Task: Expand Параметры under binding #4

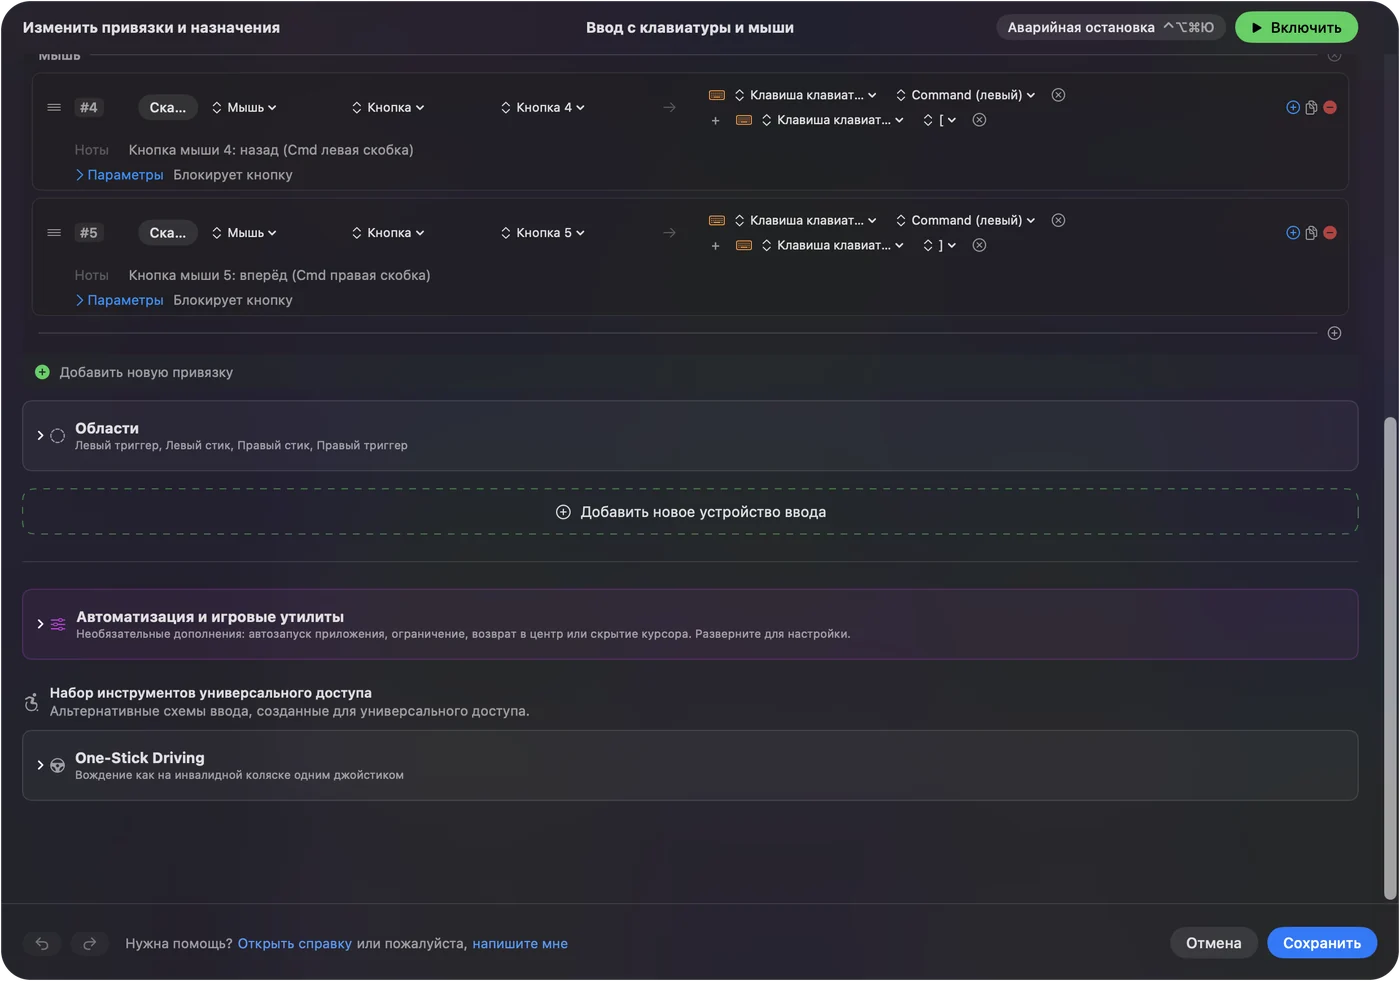Action: tap(119, 175)
